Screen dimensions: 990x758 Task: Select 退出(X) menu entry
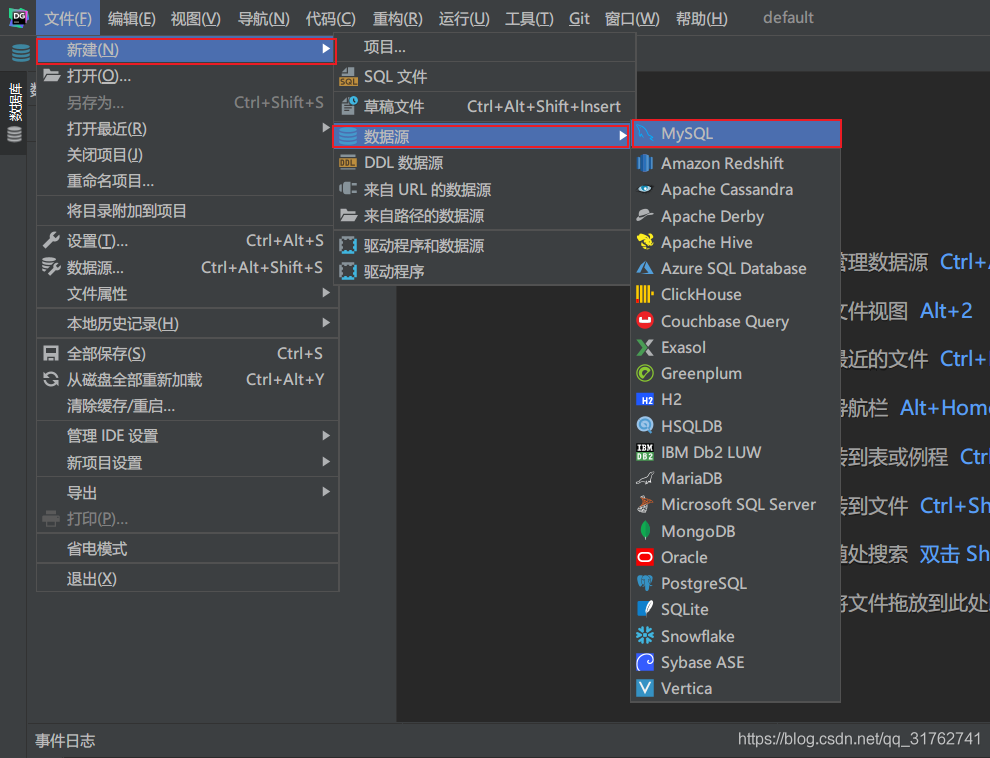point(188,578)
